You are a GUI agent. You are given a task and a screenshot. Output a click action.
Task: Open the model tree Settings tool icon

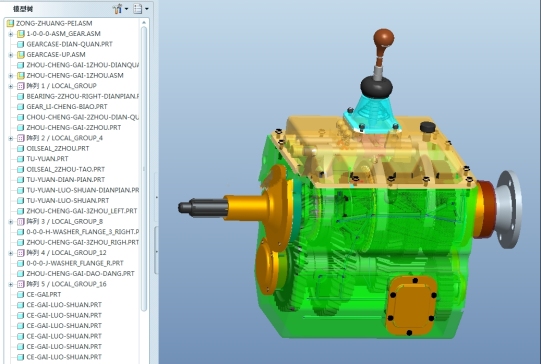click(x=117, y=9)
